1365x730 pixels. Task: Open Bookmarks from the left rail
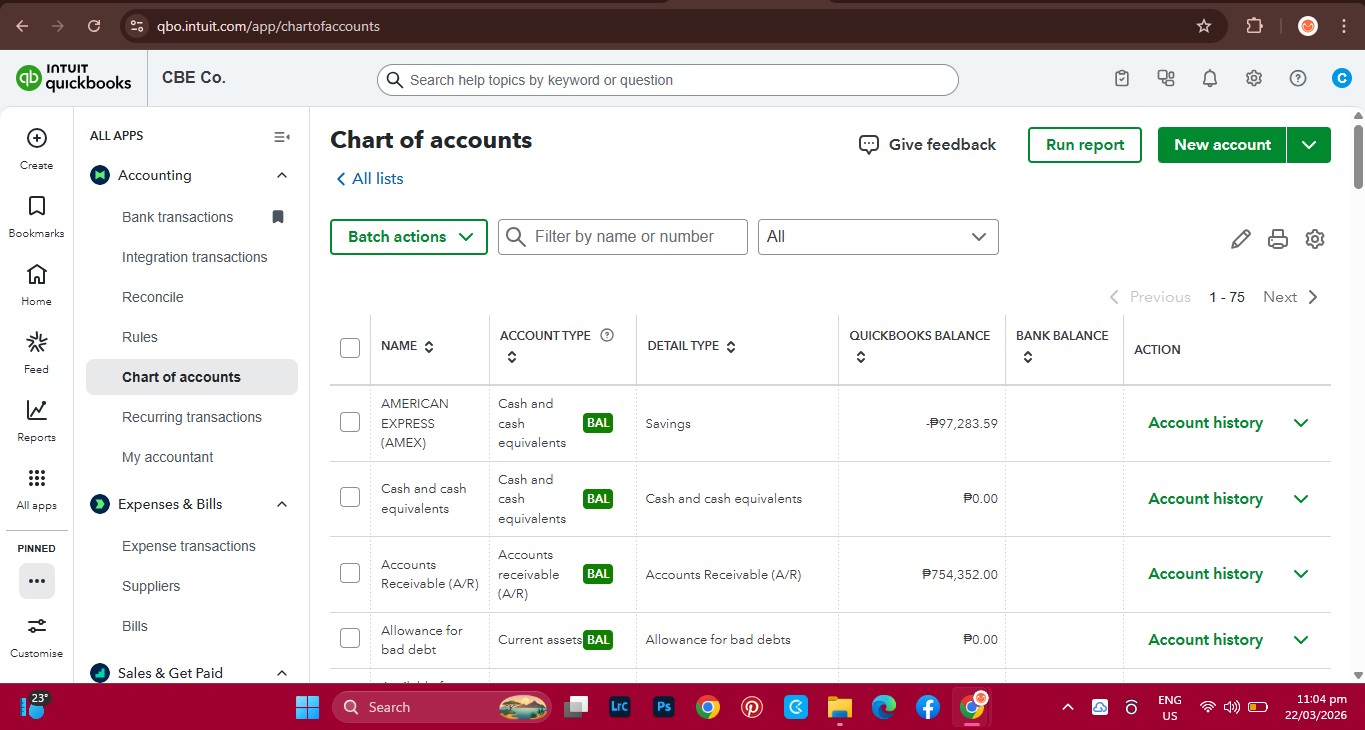coord(37,206)
